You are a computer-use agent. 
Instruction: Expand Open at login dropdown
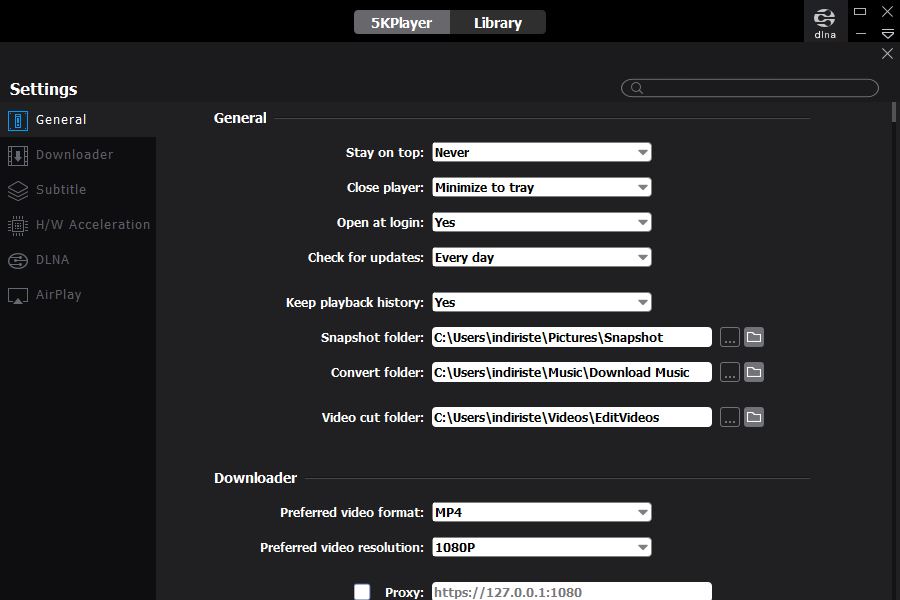[541, 223]
